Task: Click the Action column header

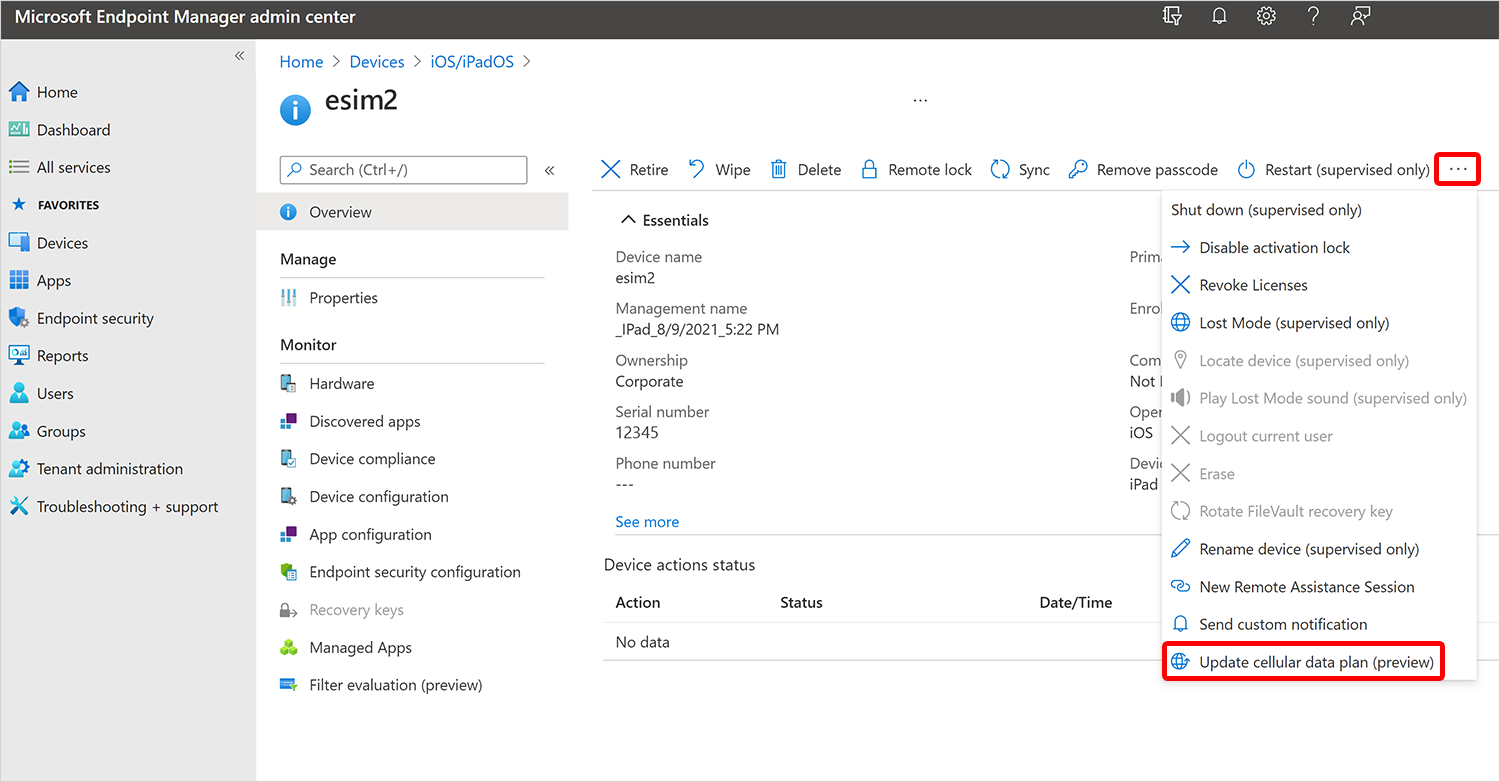Action: click(x=638, y=603)
